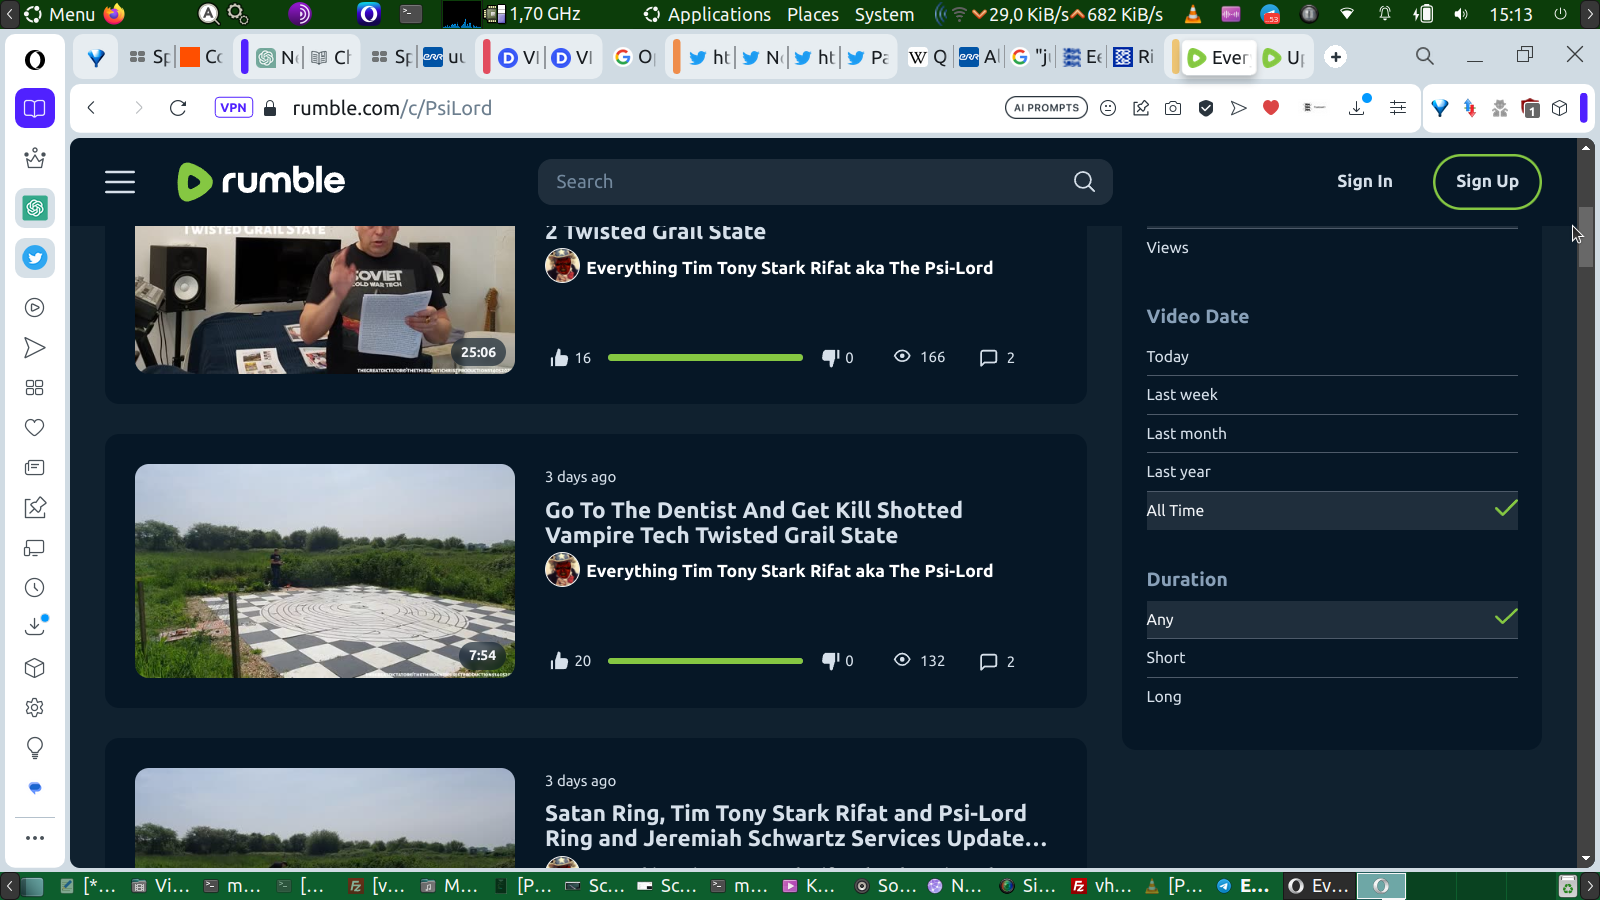Click the Sign In link
1600x900 pixels.
coord(1364,181)
